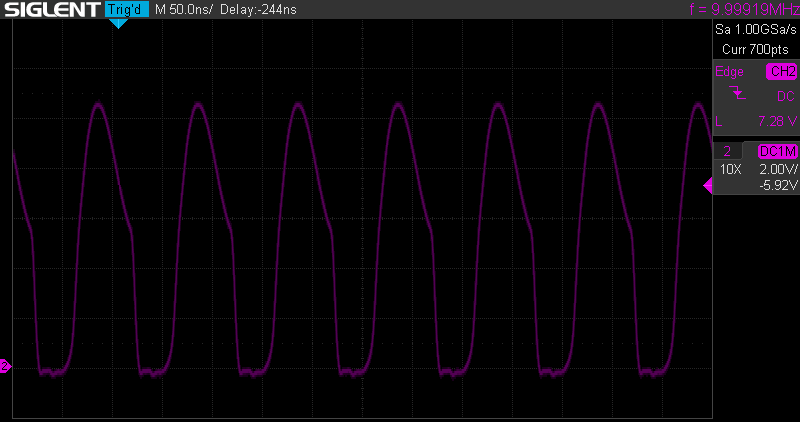Click the channel 2 ground level marker

(x=5, y=366)
